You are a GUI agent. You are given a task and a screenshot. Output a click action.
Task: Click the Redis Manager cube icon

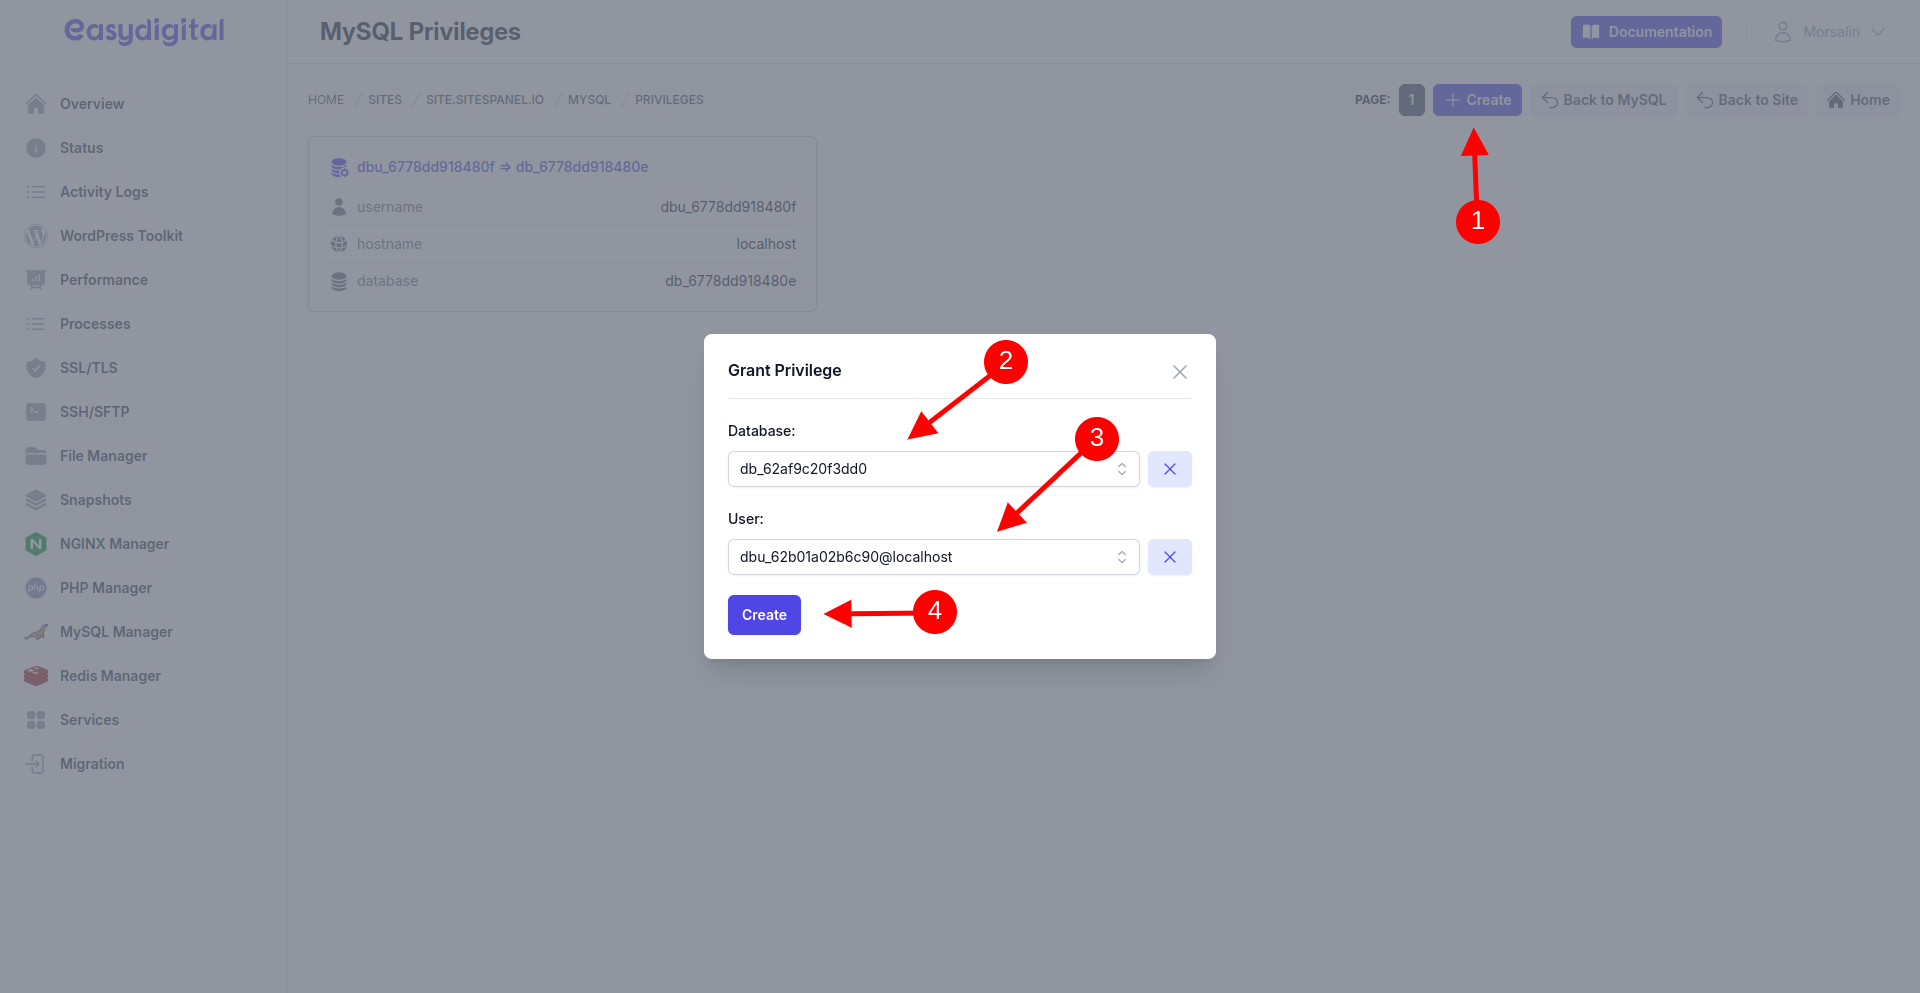[36, 676]
